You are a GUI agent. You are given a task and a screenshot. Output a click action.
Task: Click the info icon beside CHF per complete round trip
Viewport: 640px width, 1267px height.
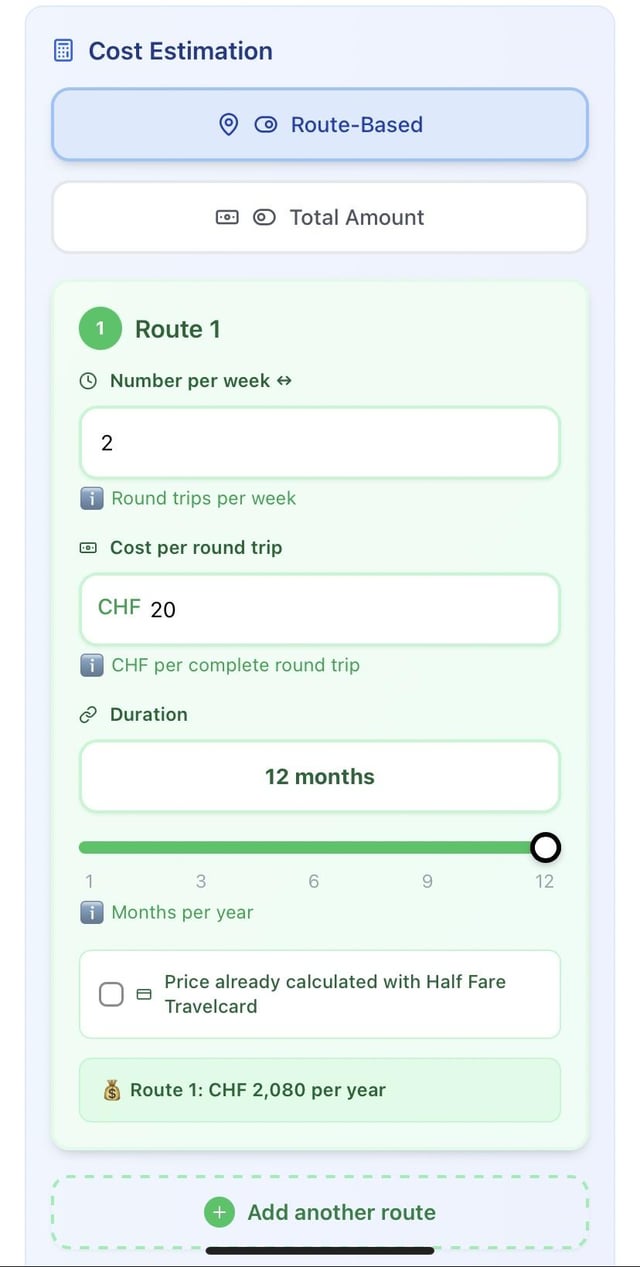[x=92, y=665]
